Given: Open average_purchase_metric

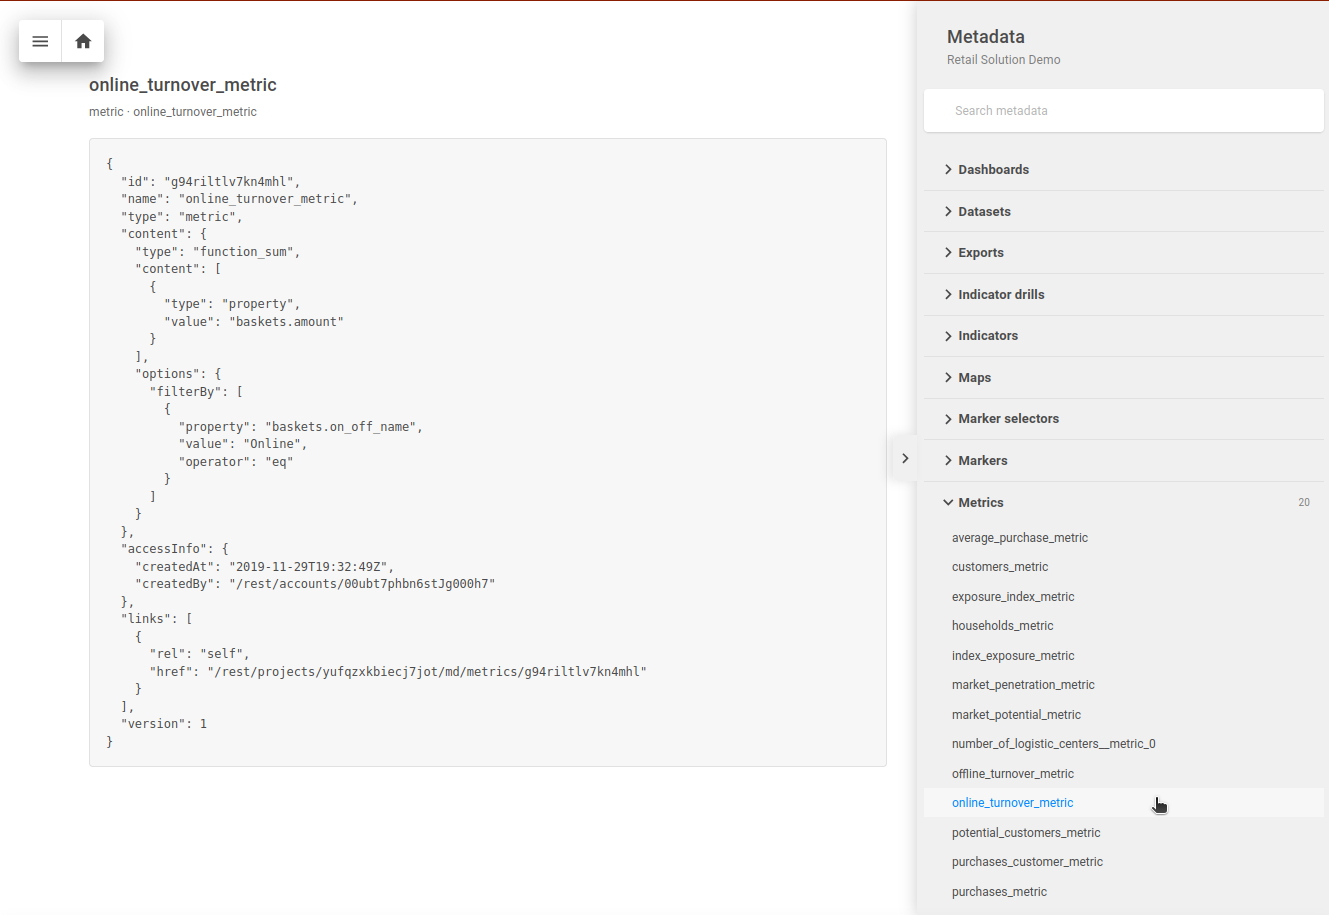Looking at the screenshot, I should click(1020, 538).
